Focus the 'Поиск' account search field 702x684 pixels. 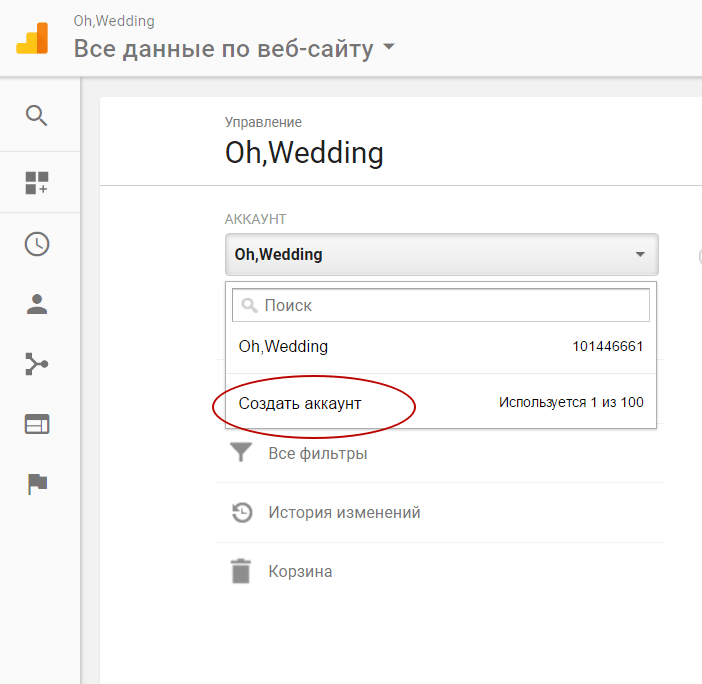(x=450, y=306)
